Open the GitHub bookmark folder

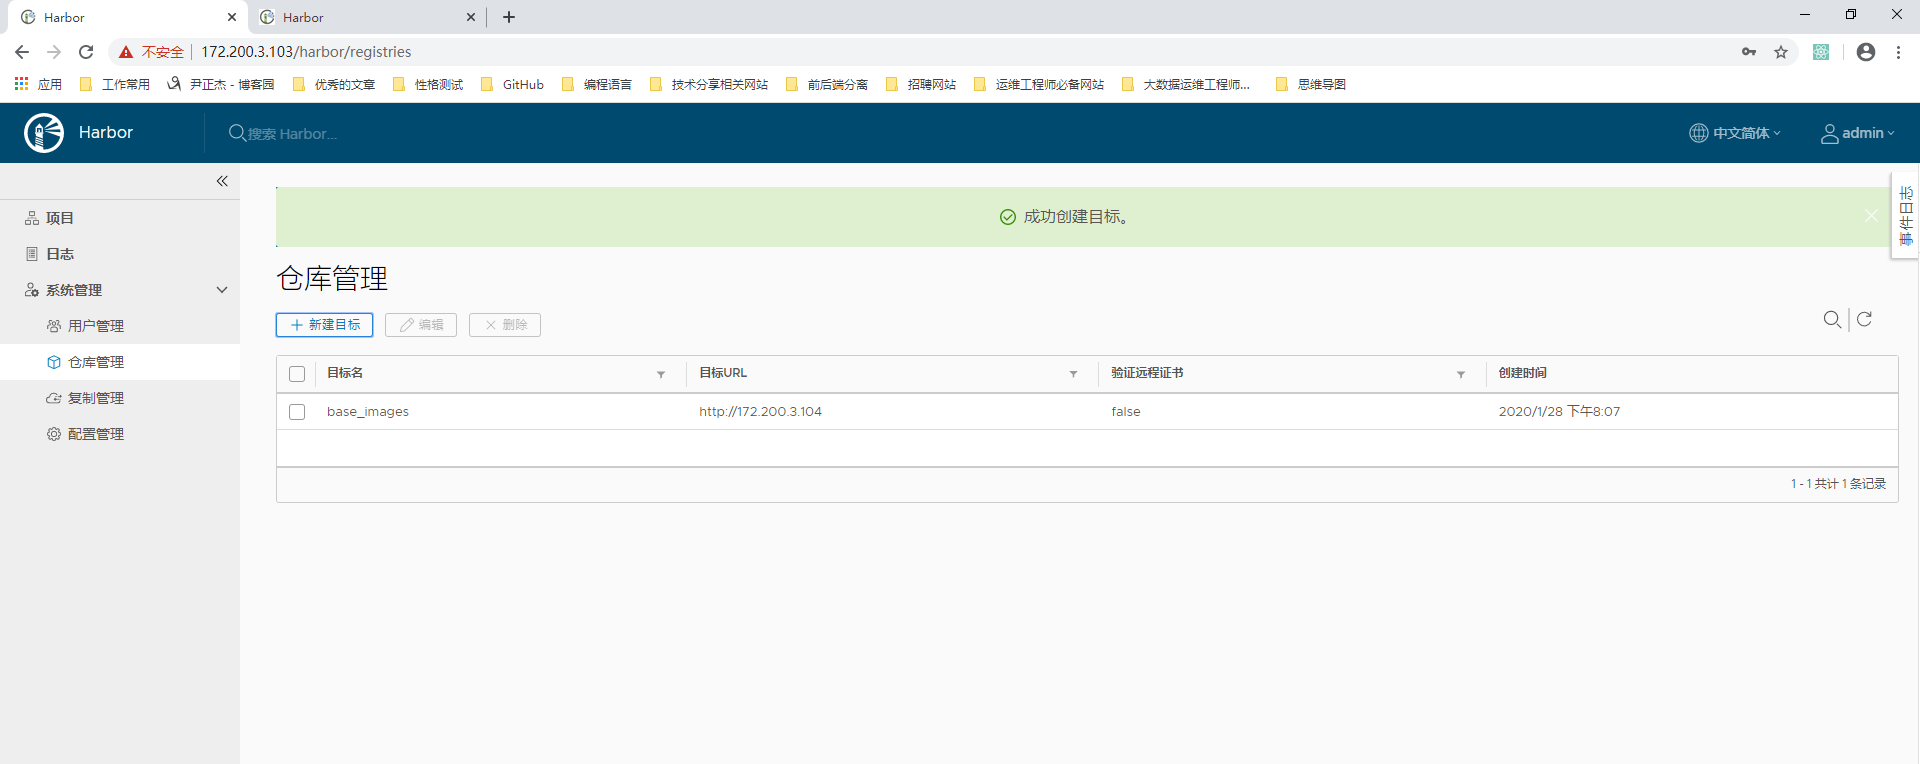(512, 84)
